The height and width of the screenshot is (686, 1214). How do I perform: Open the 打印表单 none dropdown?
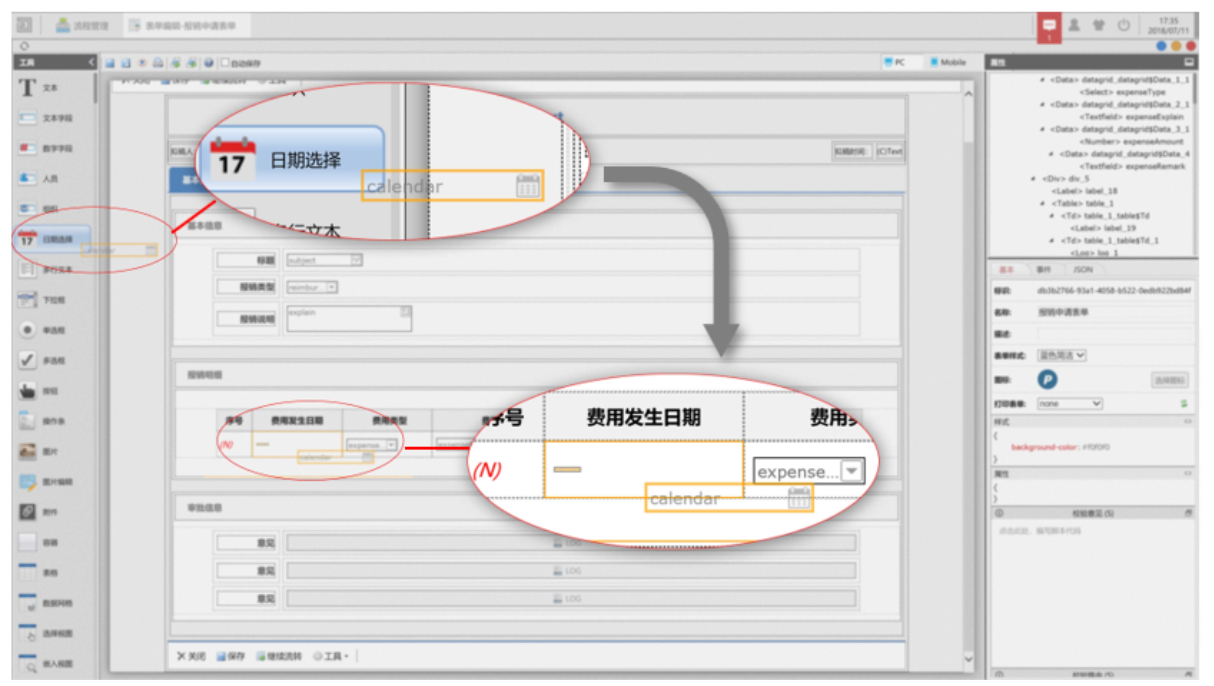click(x=1069, y=404)
